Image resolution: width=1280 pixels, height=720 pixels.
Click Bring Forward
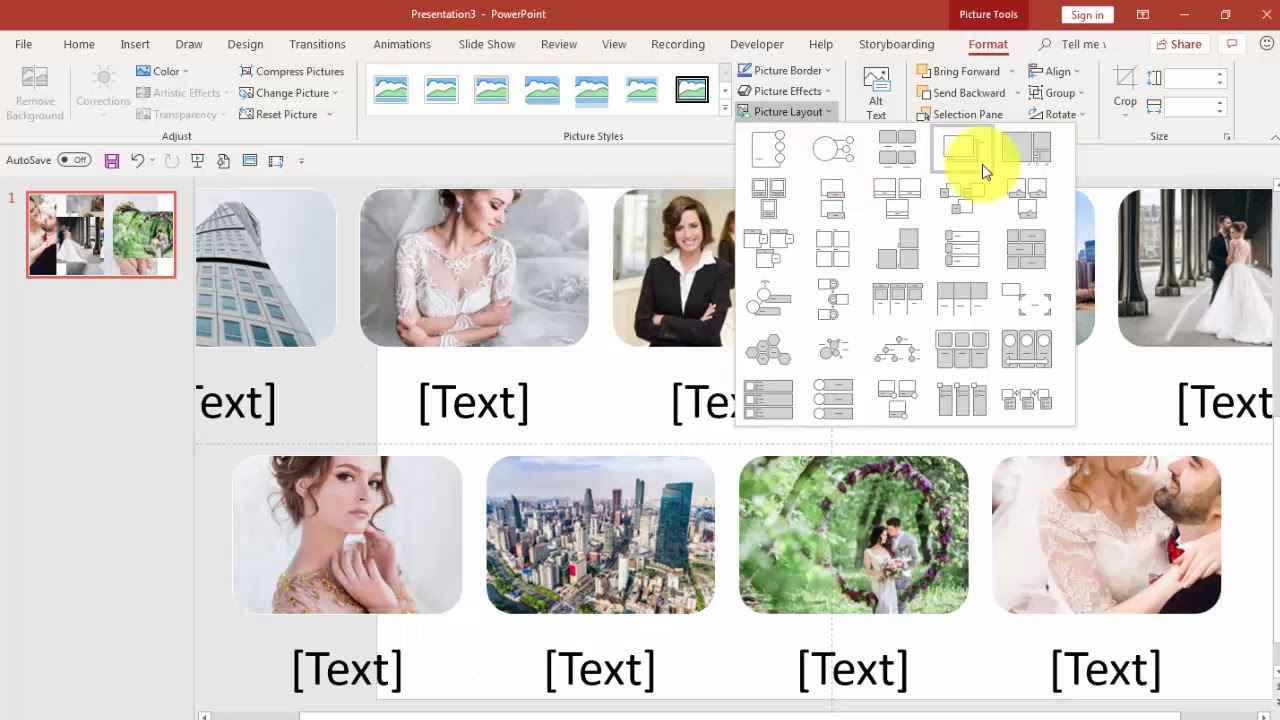[x=958, y=71]
